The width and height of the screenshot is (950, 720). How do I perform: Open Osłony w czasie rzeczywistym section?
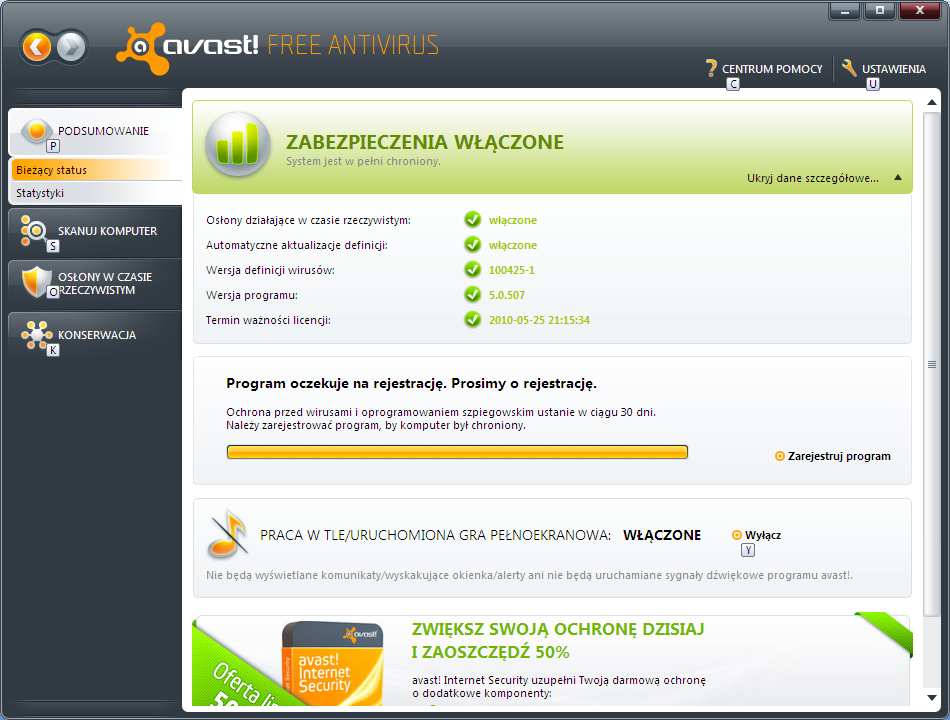coord(96,284)
